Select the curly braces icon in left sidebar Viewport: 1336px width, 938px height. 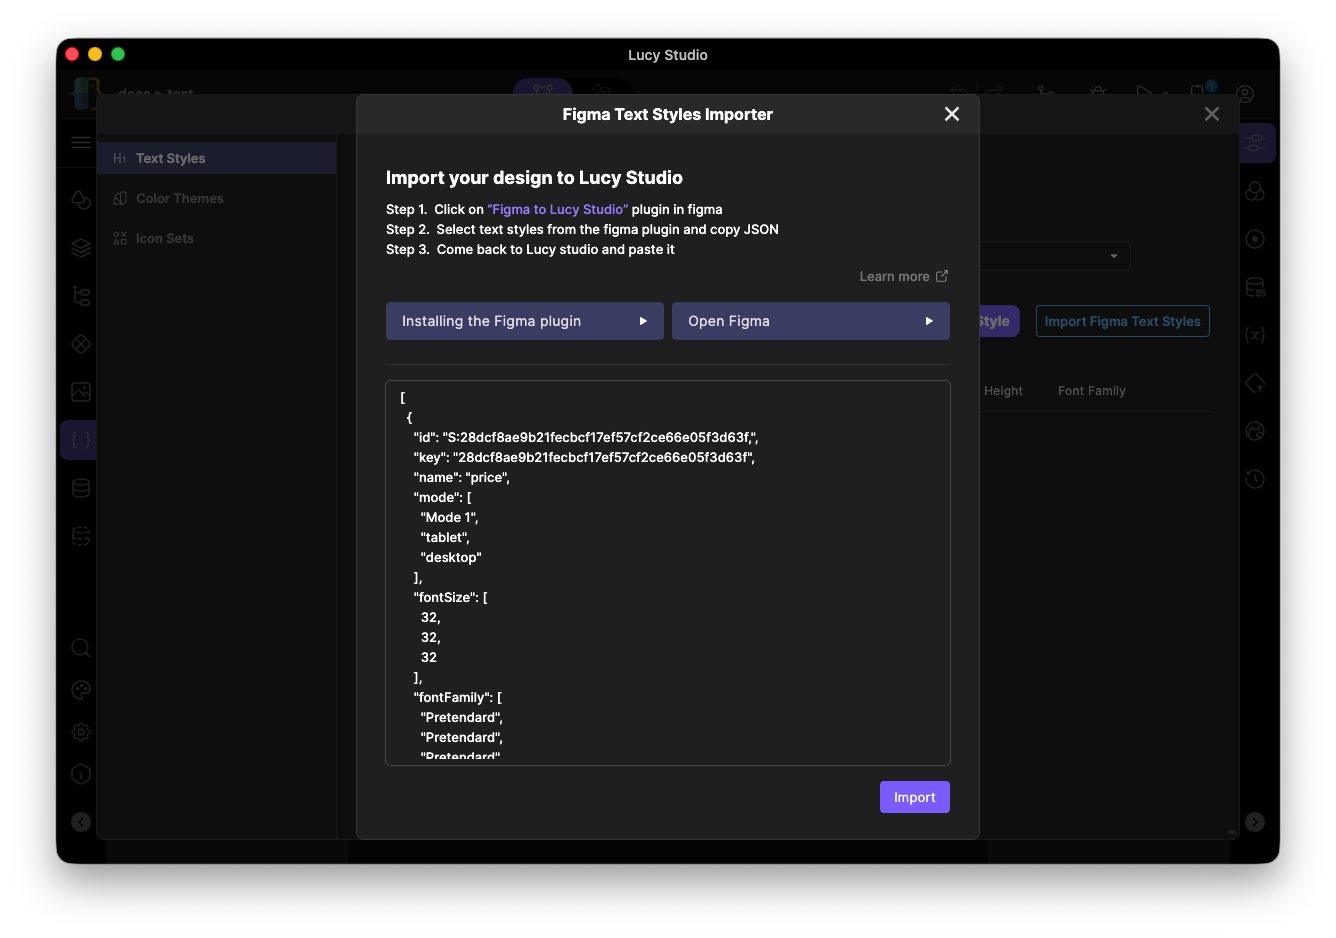[81, 440]
